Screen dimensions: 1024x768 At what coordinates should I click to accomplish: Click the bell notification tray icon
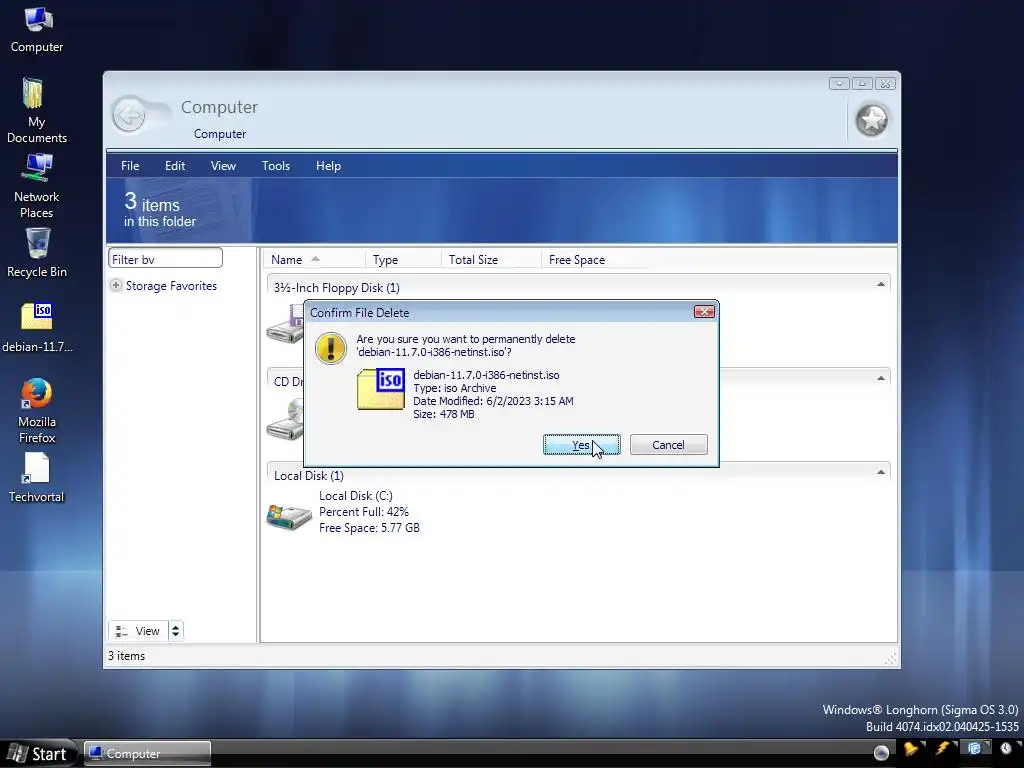click(x=911, y=749)
